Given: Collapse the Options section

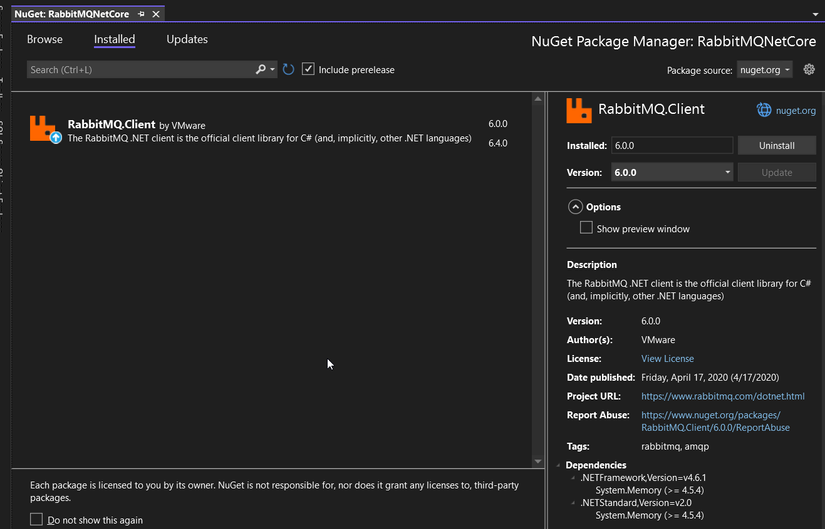Looking at the screenshot, I should [575, 207].
